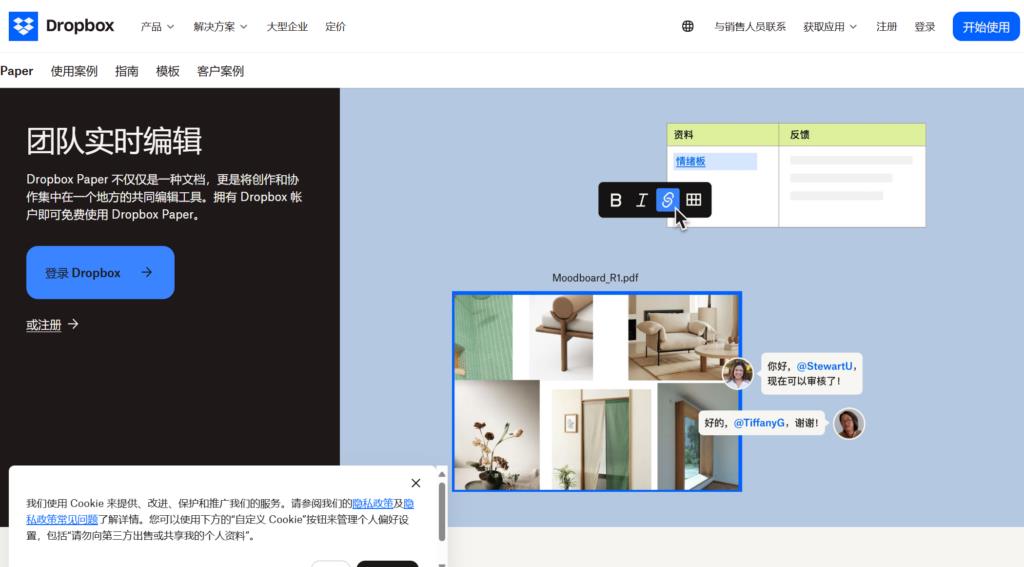
Task: Open the privacy policy FAQ link ending in 私政策常见问题
Action: [62, 519]
